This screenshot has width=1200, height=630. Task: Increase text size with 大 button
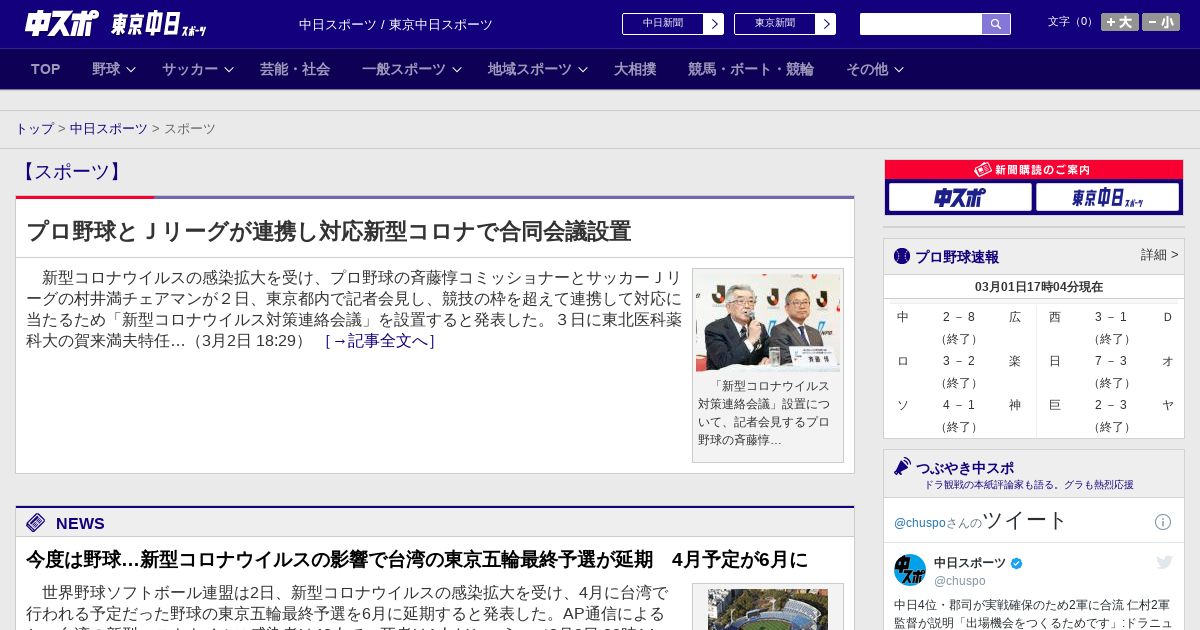(1120, 22)
